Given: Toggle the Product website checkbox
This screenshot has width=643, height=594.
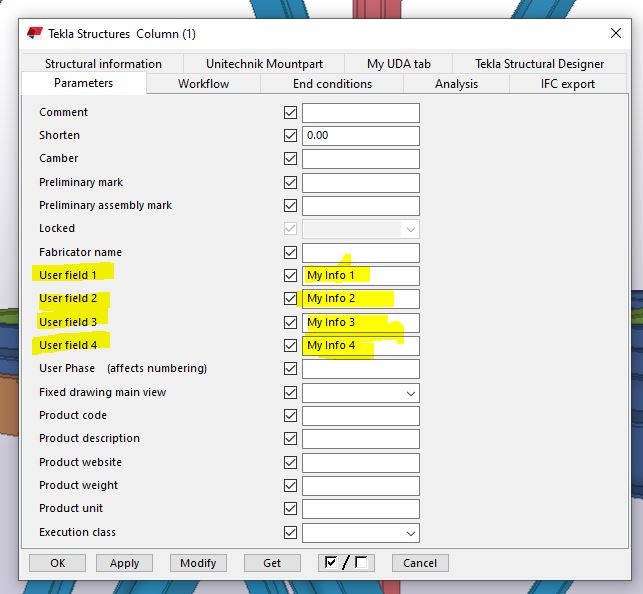Looking at the screenshot, I should [x=290, y=462].
